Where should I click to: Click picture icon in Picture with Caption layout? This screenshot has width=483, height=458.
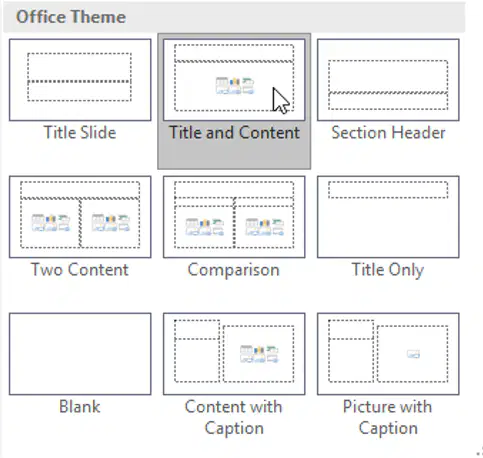point(413,354)
